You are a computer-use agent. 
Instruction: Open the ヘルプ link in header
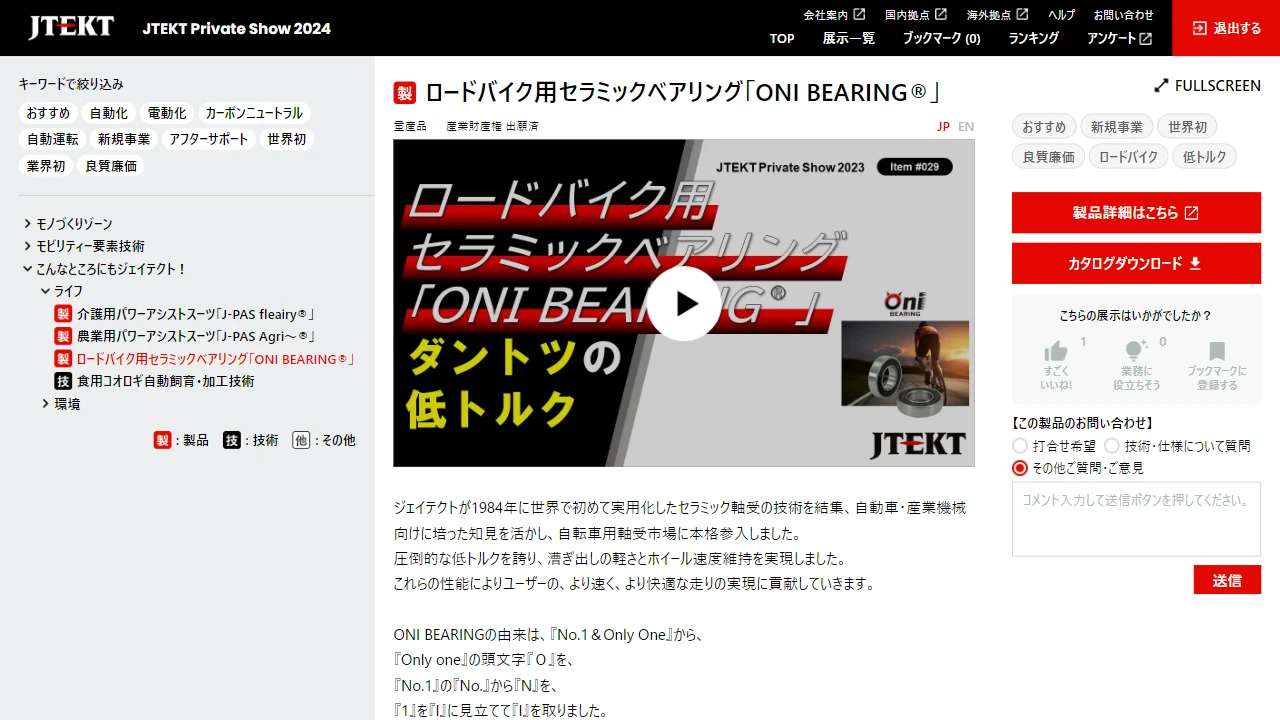pyautogui.click(x=1062, y=15)
